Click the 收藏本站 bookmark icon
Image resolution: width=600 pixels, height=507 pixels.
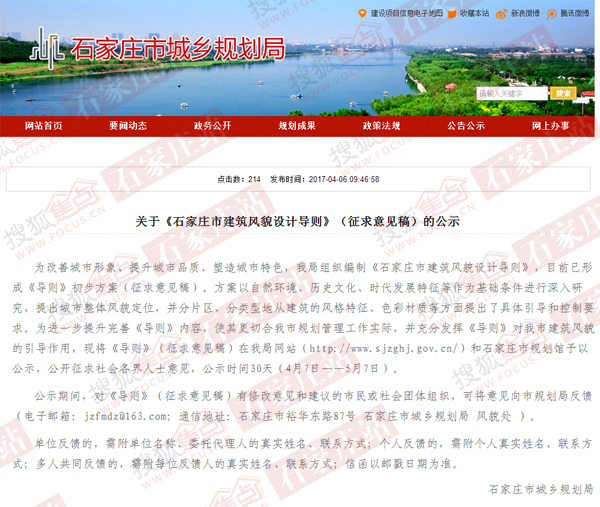(x=451, y=14)
